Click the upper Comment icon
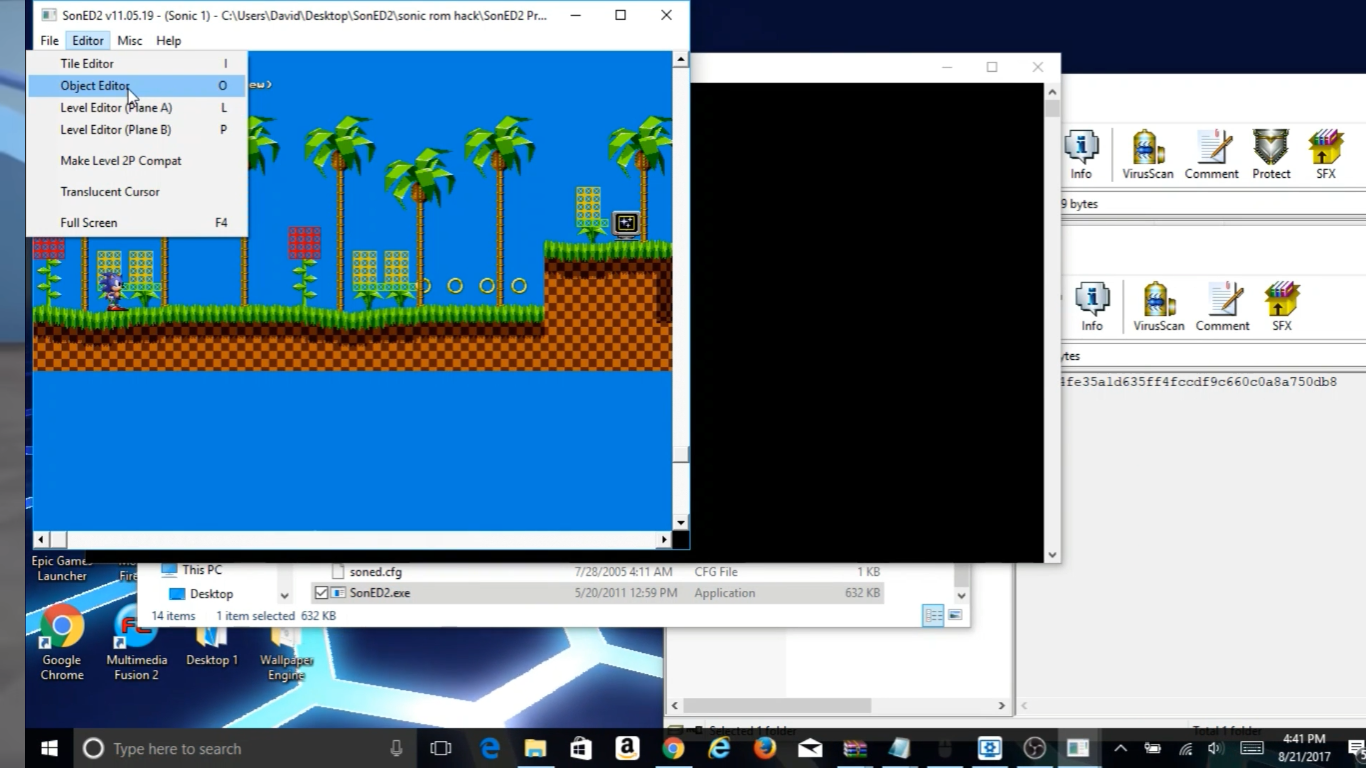Screen dimensions: 1366x768 1212,155
